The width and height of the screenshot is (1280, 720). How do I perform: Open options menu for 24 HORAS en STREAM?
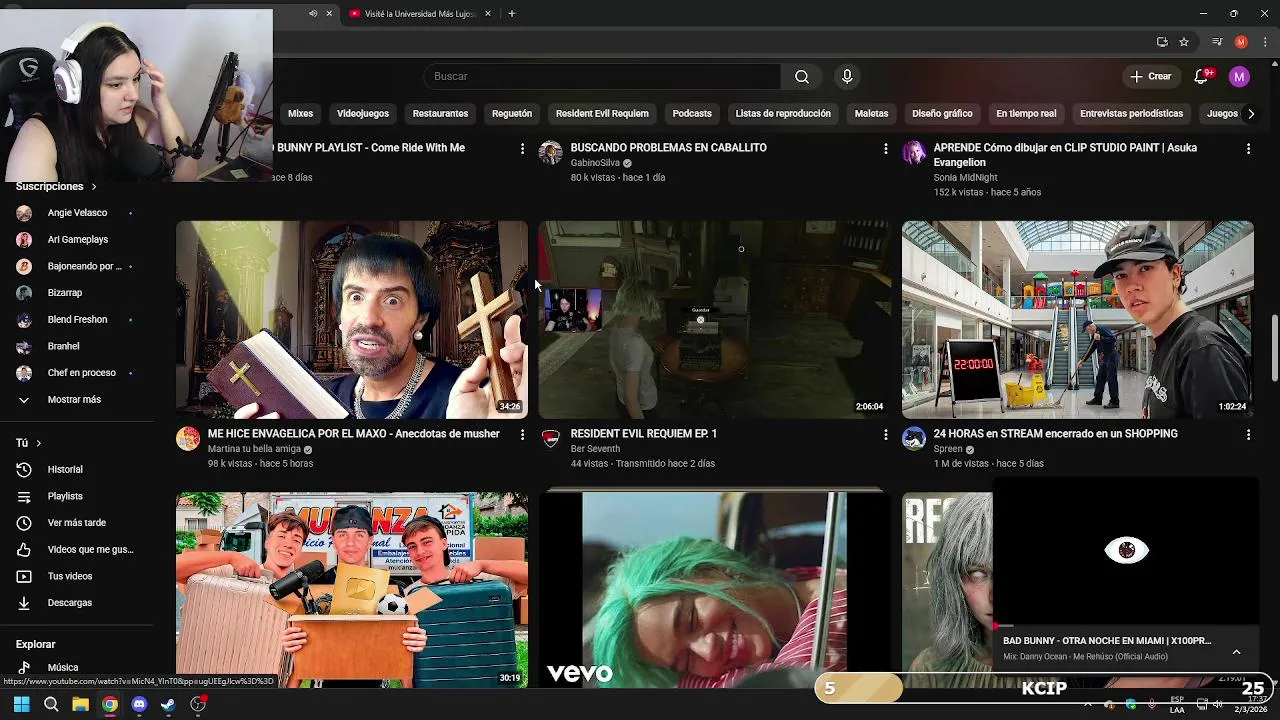(1248, 435)
